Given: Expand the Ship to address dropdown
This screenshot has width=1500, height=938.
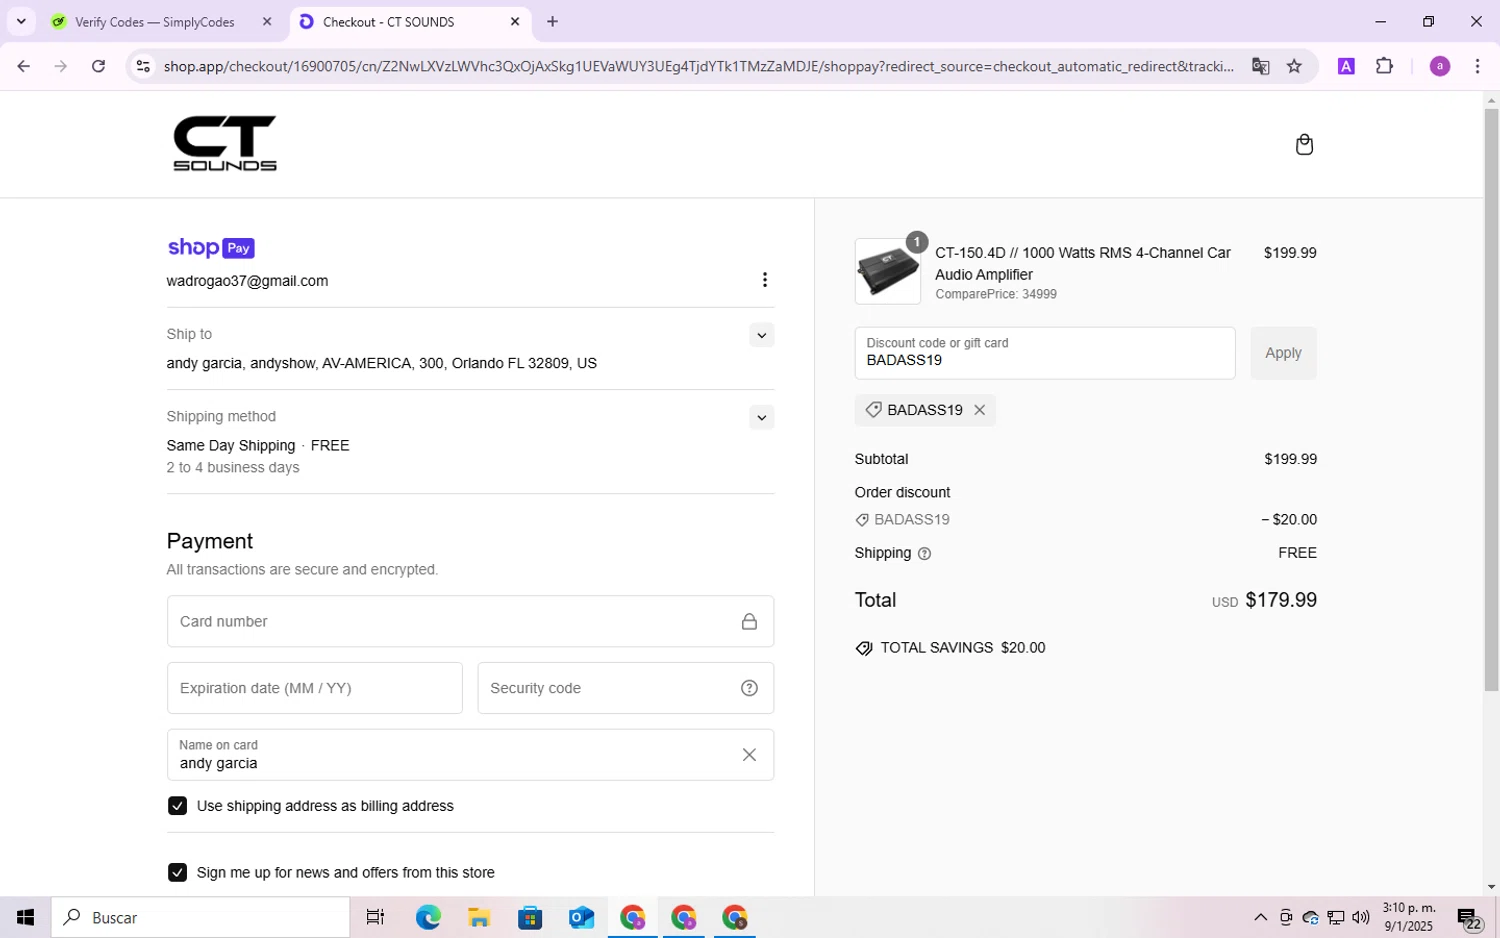Looking at the screenshot, I should click(762, 335).
